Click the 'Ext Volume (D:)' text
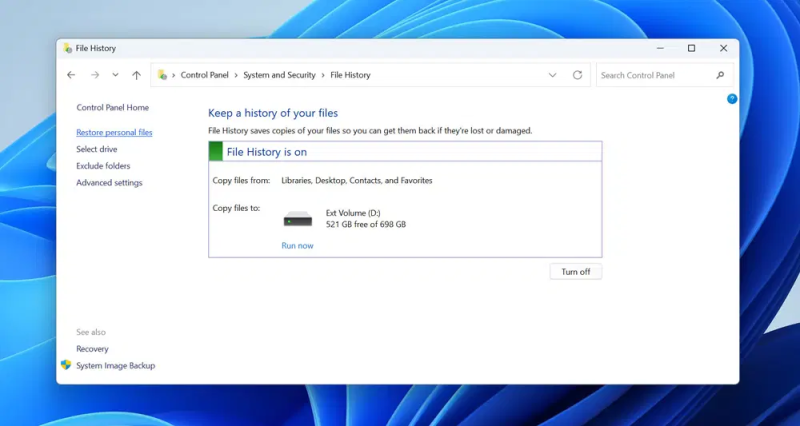Screen dimensions: 800x426 point(353,213)
